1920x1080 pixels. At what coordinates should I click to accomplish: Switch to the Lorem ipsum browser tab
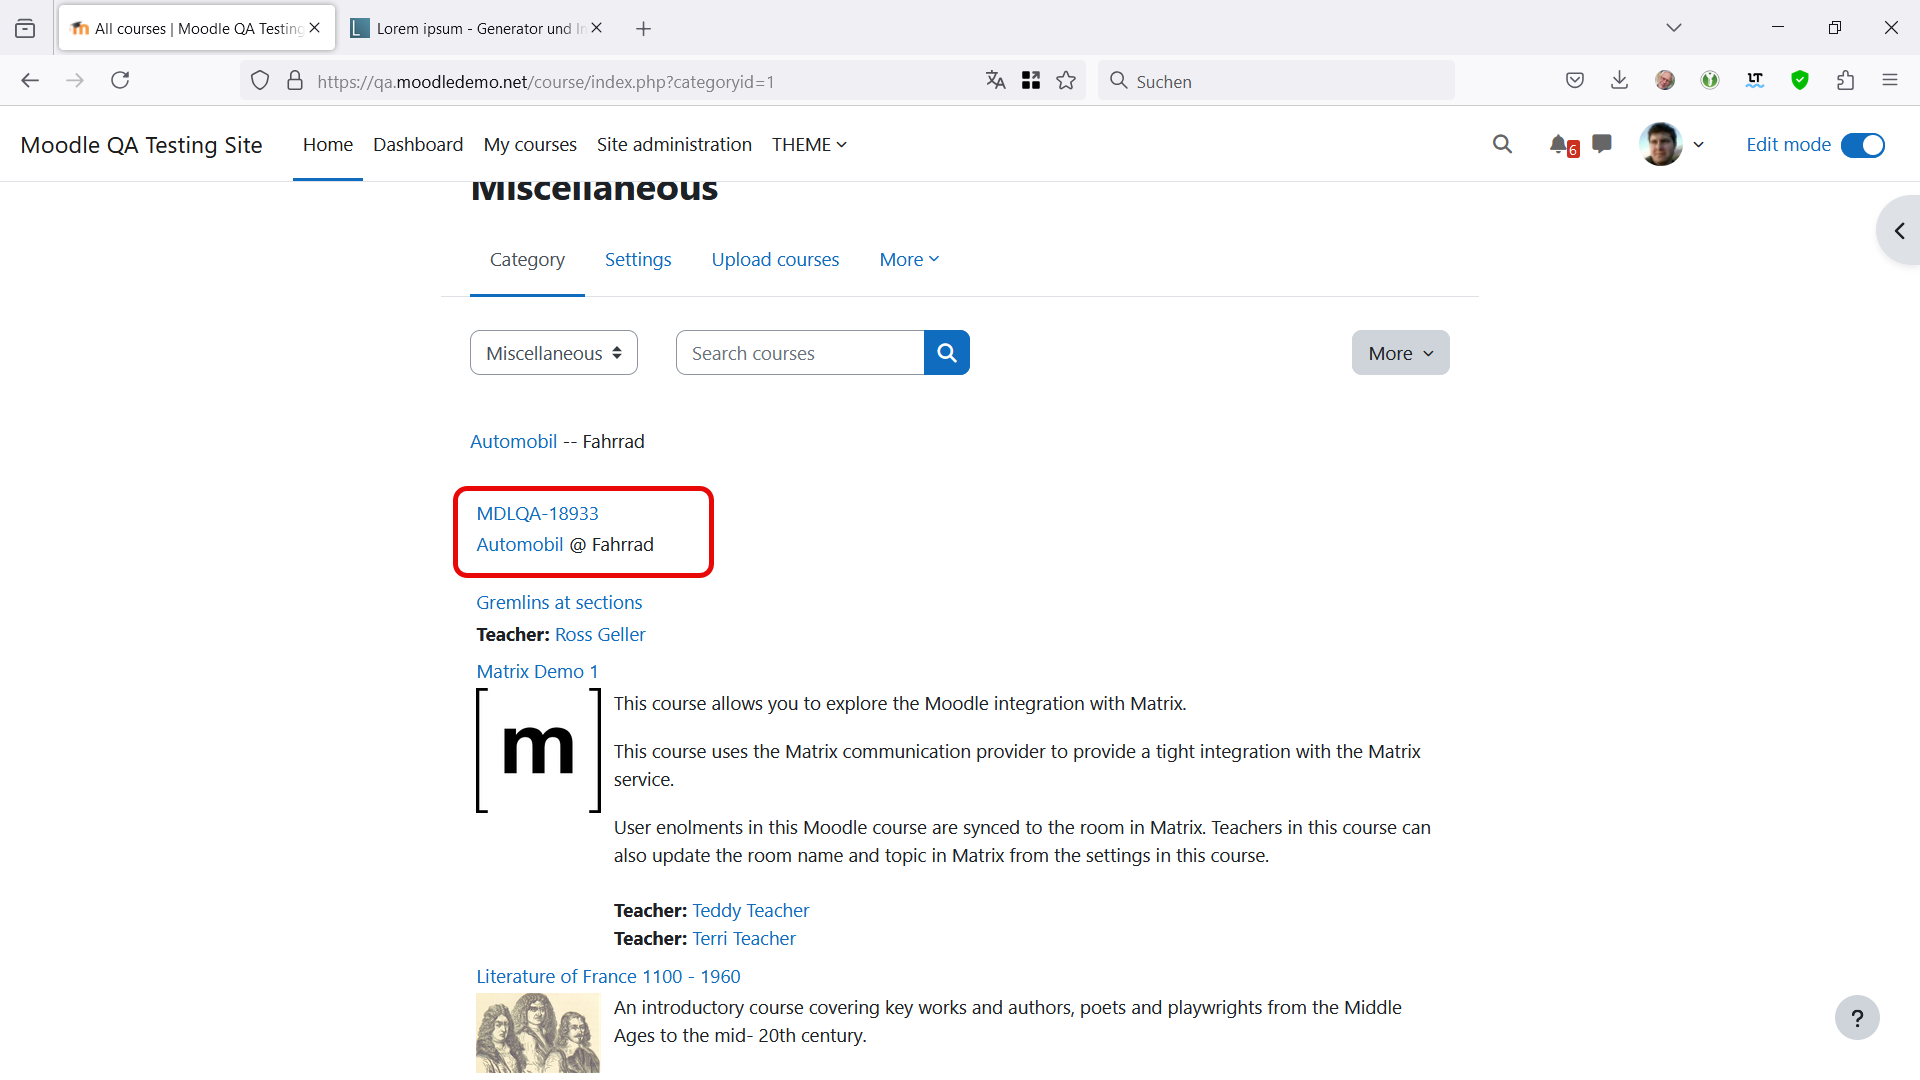[475, 28]
